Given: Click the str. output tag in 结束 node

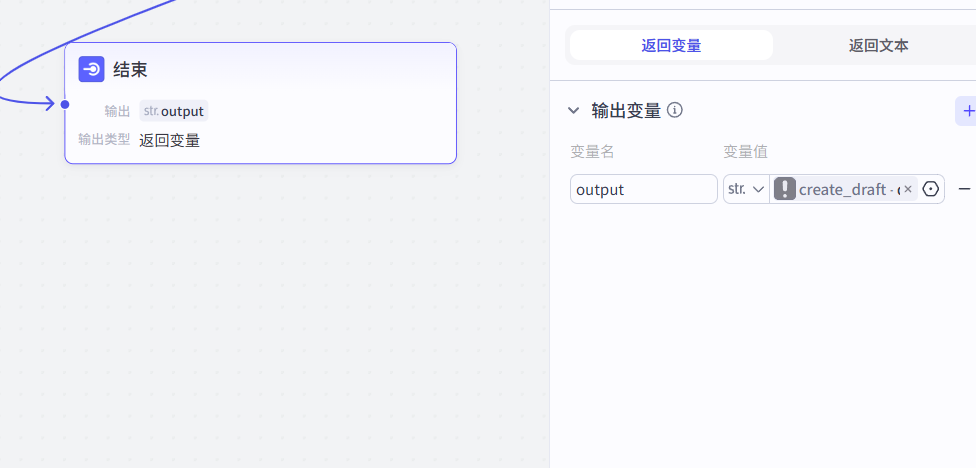Looking at the screenshot, I should tap(174, 111).
